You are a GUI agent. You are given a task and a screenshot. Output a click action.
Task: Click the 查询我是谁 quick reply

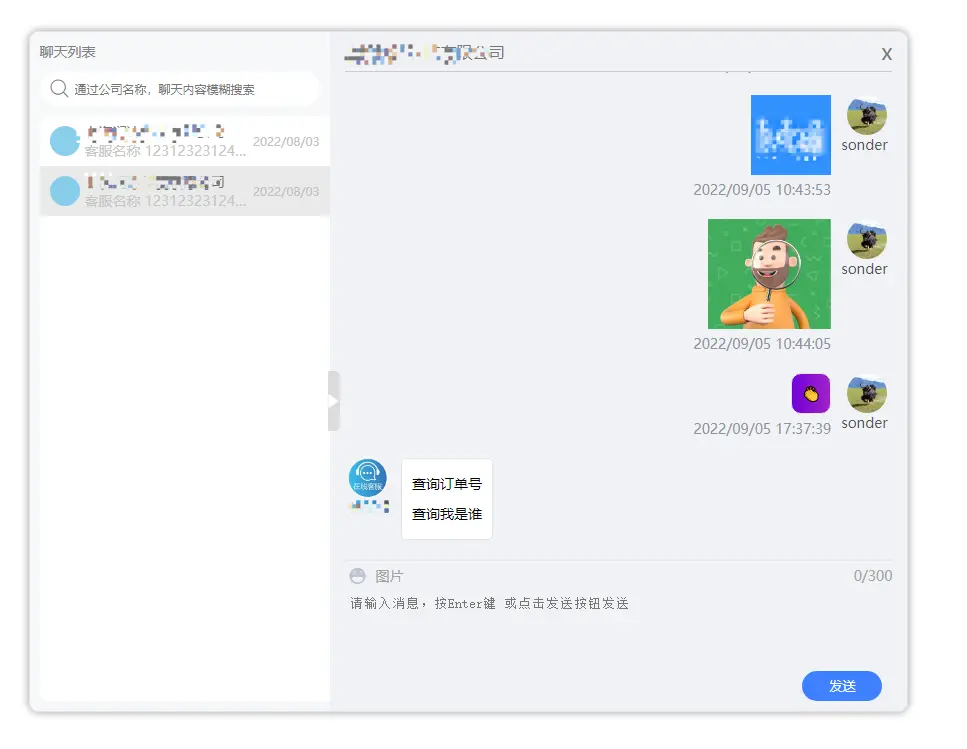click(447, 514)
